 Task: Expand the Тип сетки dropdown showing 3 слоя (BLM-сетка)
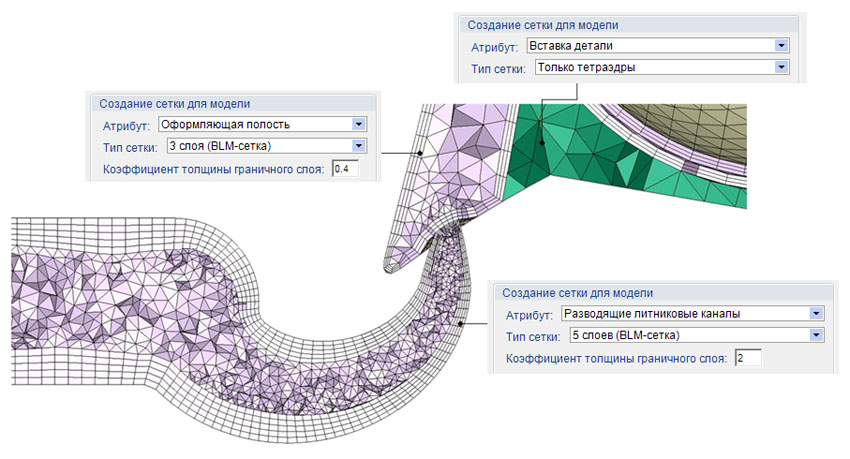pos(358,146)
